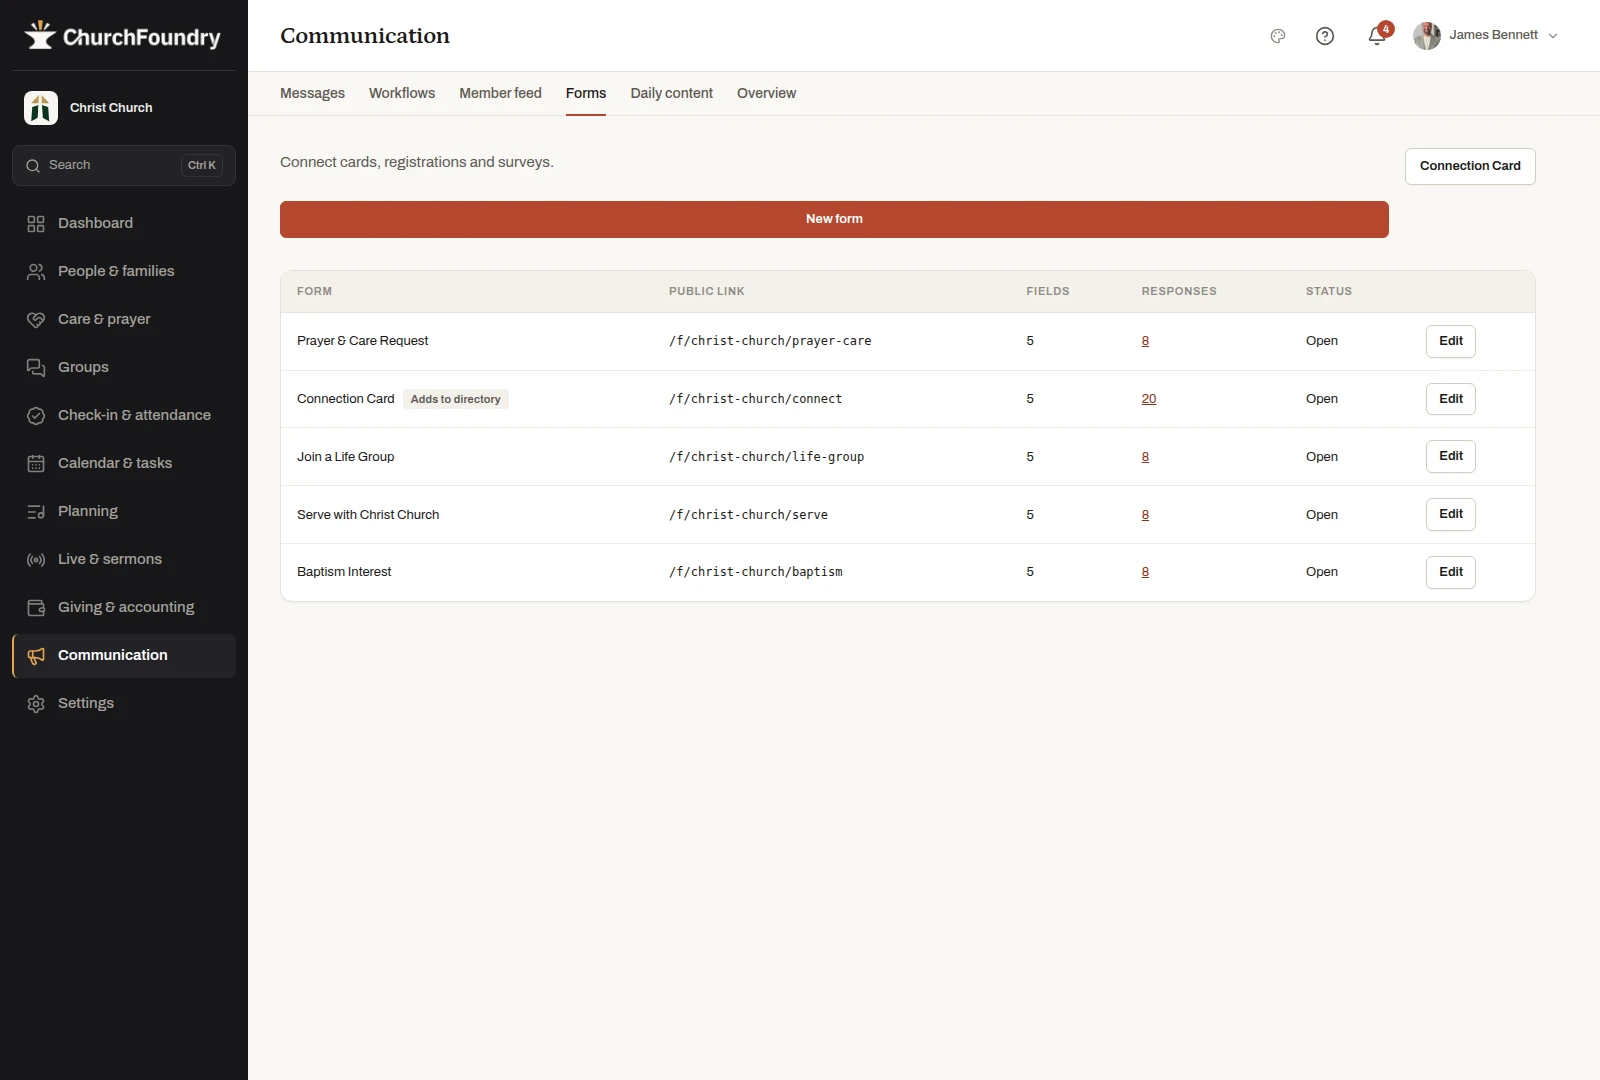Click the /f/christ-church/connect public link
1600x1080 pixels.
pyautogui.click(x=755, y=399)
